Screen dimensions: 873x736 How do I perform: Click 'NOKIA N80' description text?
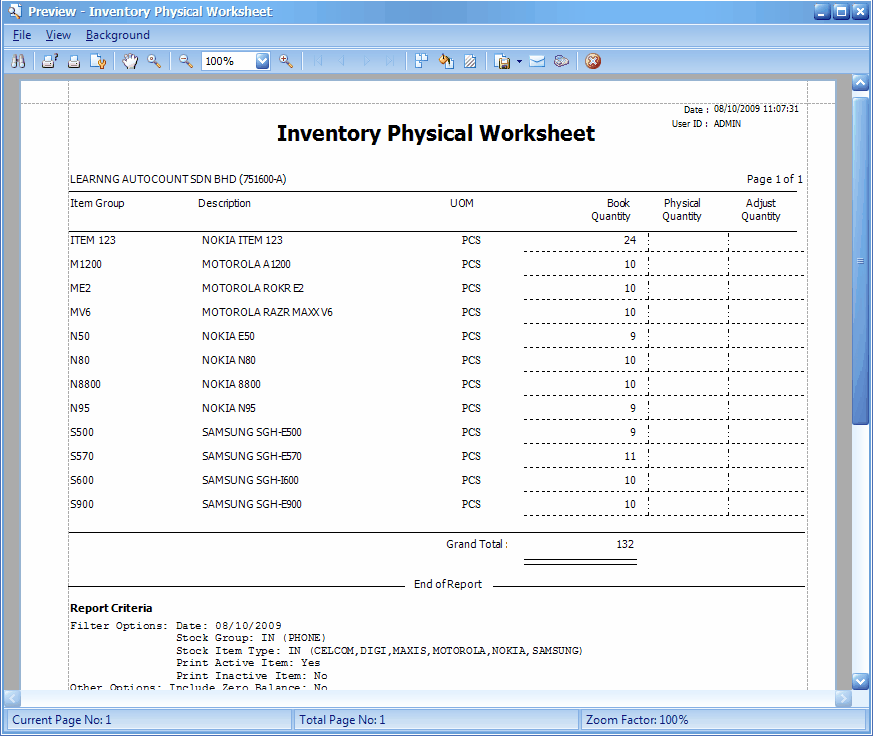(x=229, y=360)
